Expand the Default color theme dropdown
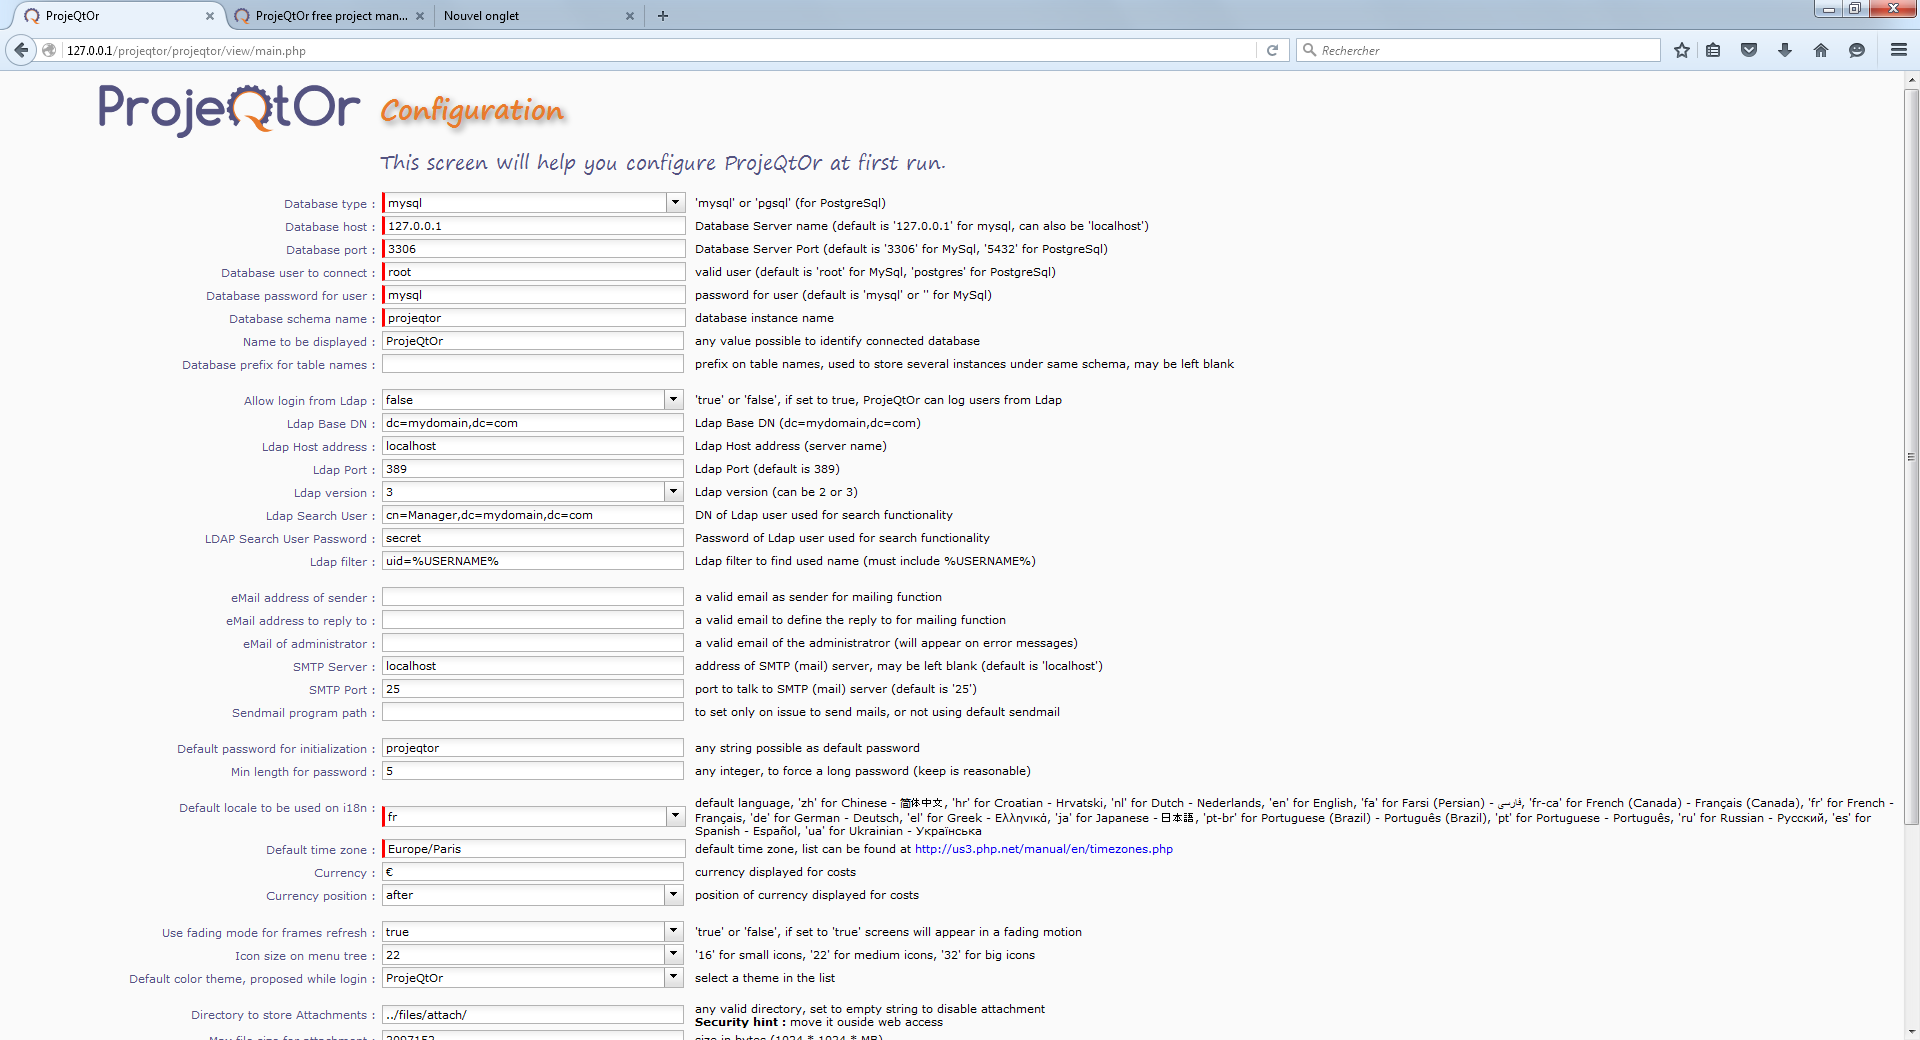Screen dimensions: 1920x1040 pyautogui.click(x=673, y=978)
